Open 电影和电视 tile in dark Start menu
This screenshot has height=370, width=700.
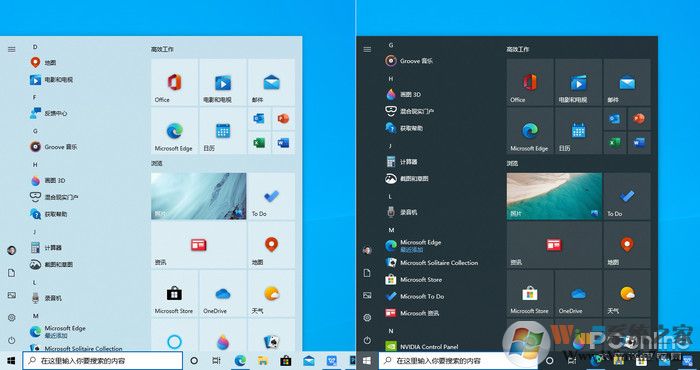click(578, 83)
